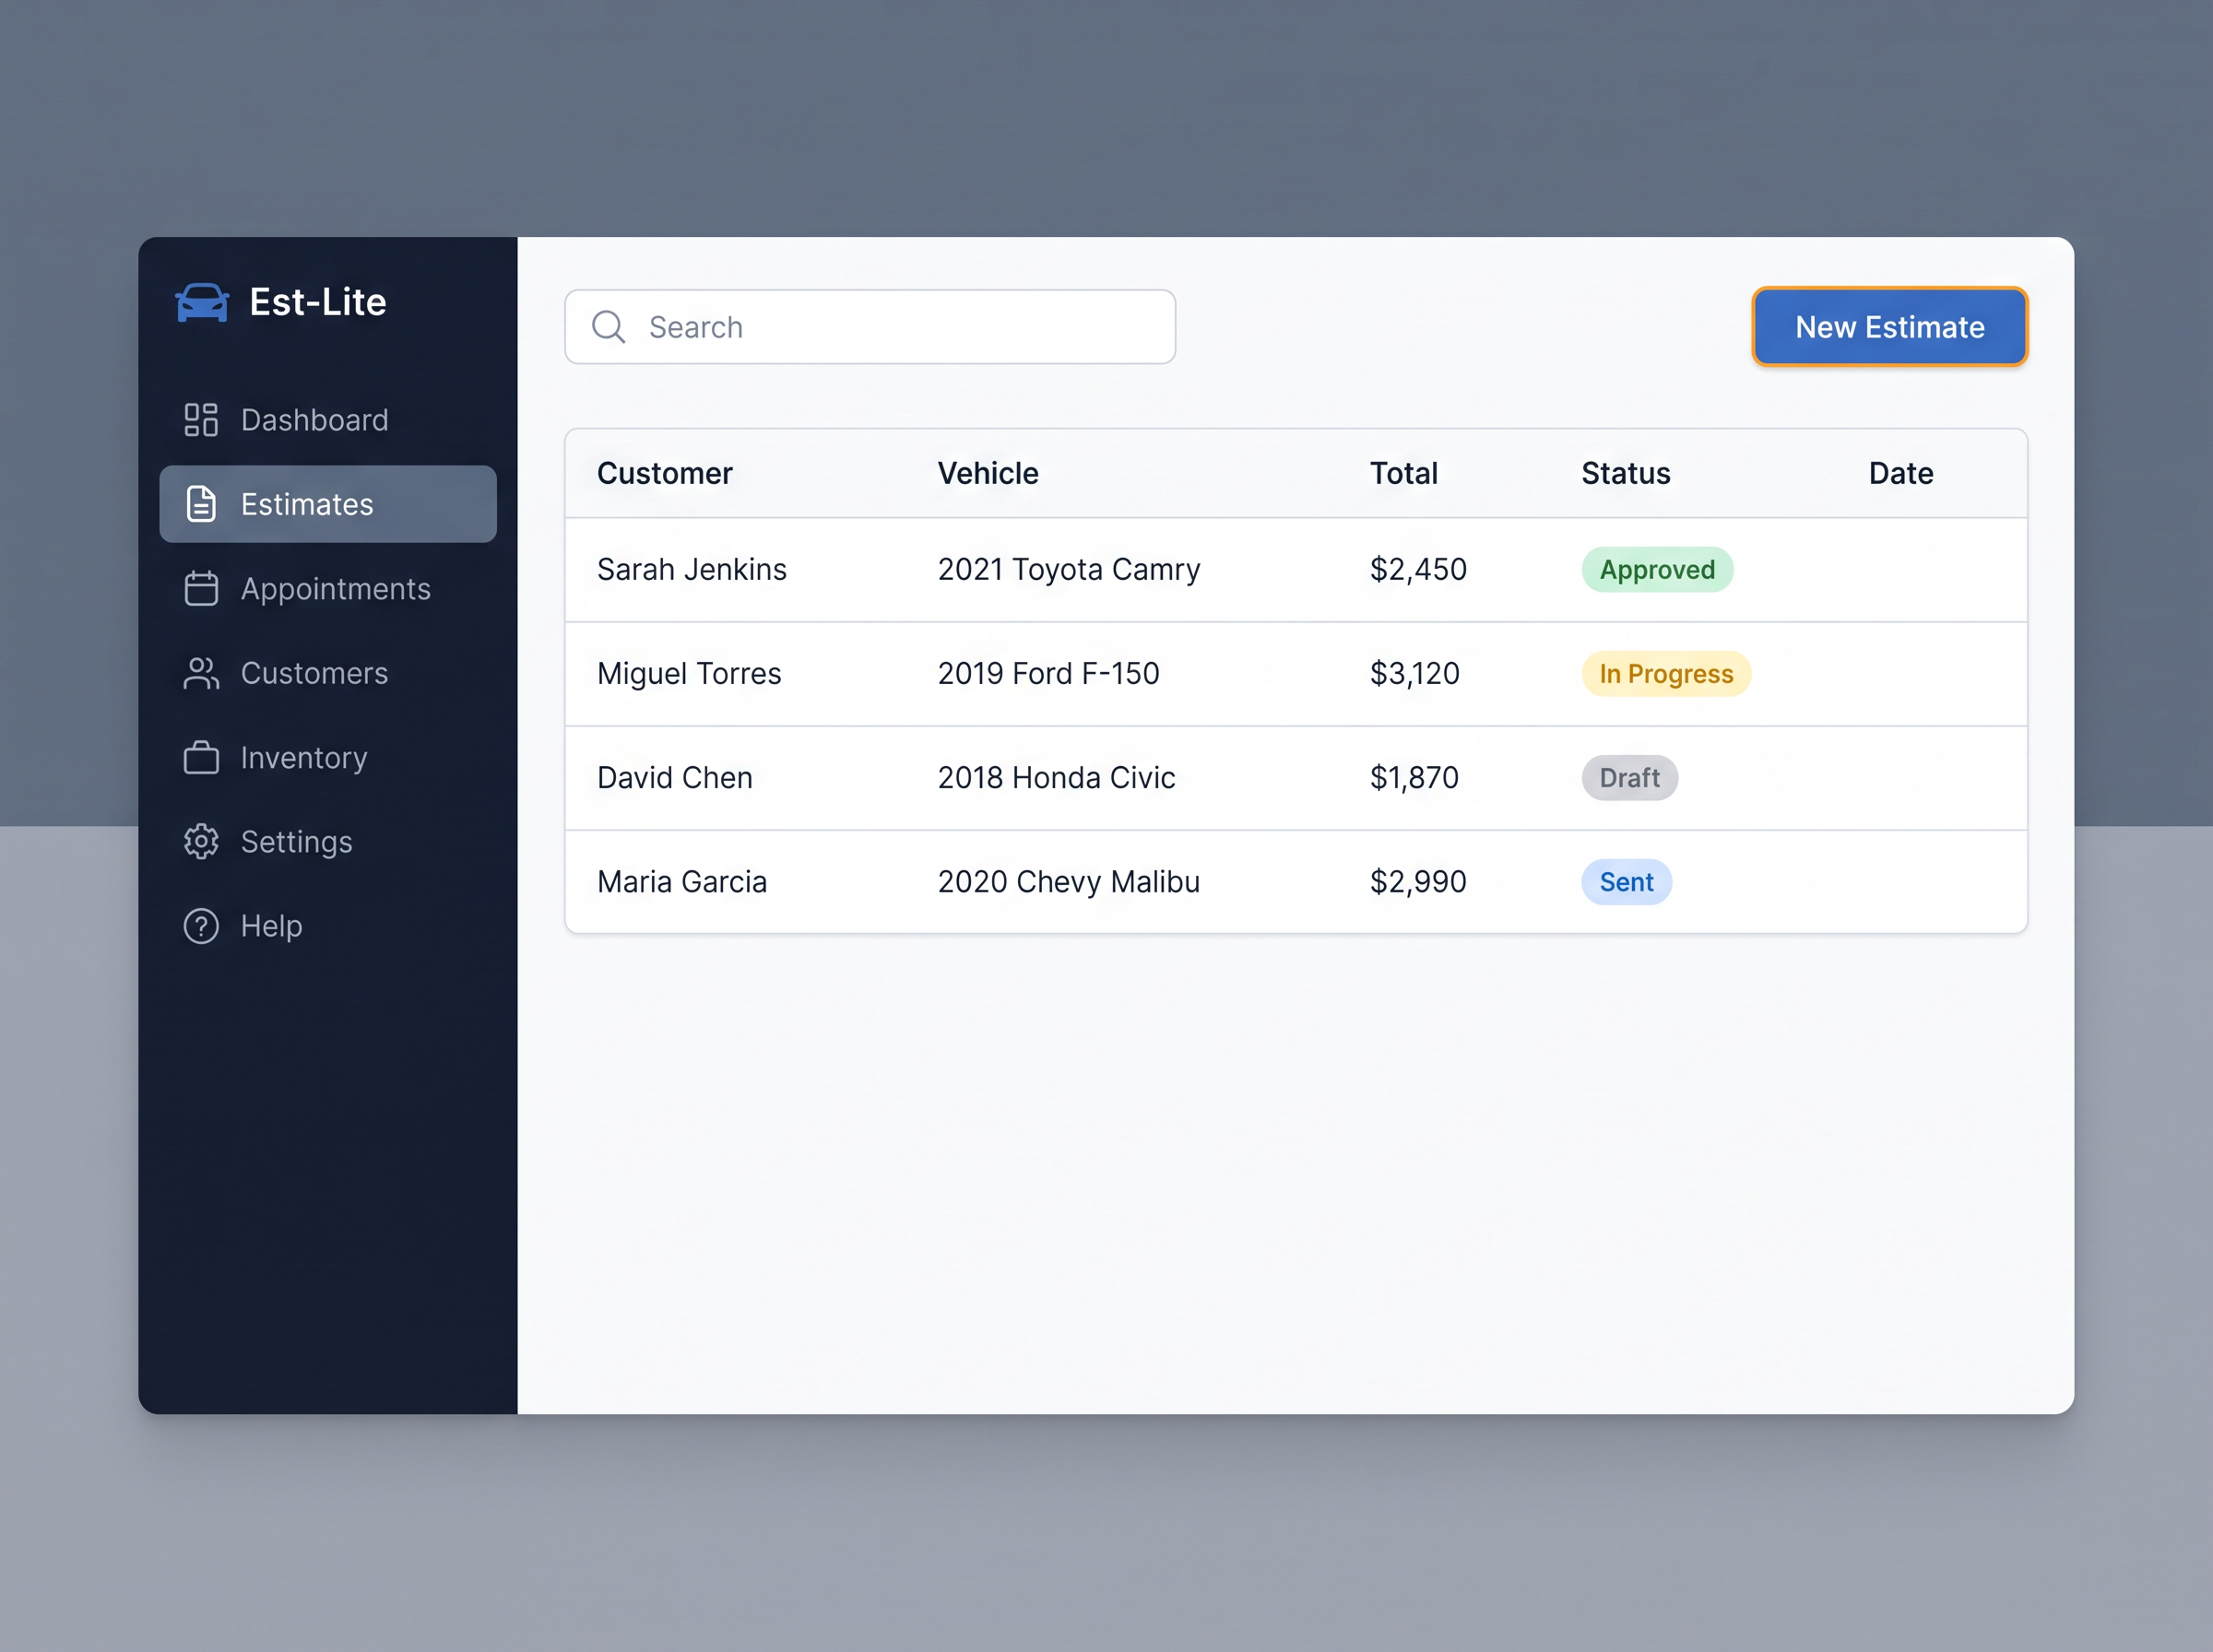
Task: Click the Sent status badge
Action: (x=1626, y=882)
